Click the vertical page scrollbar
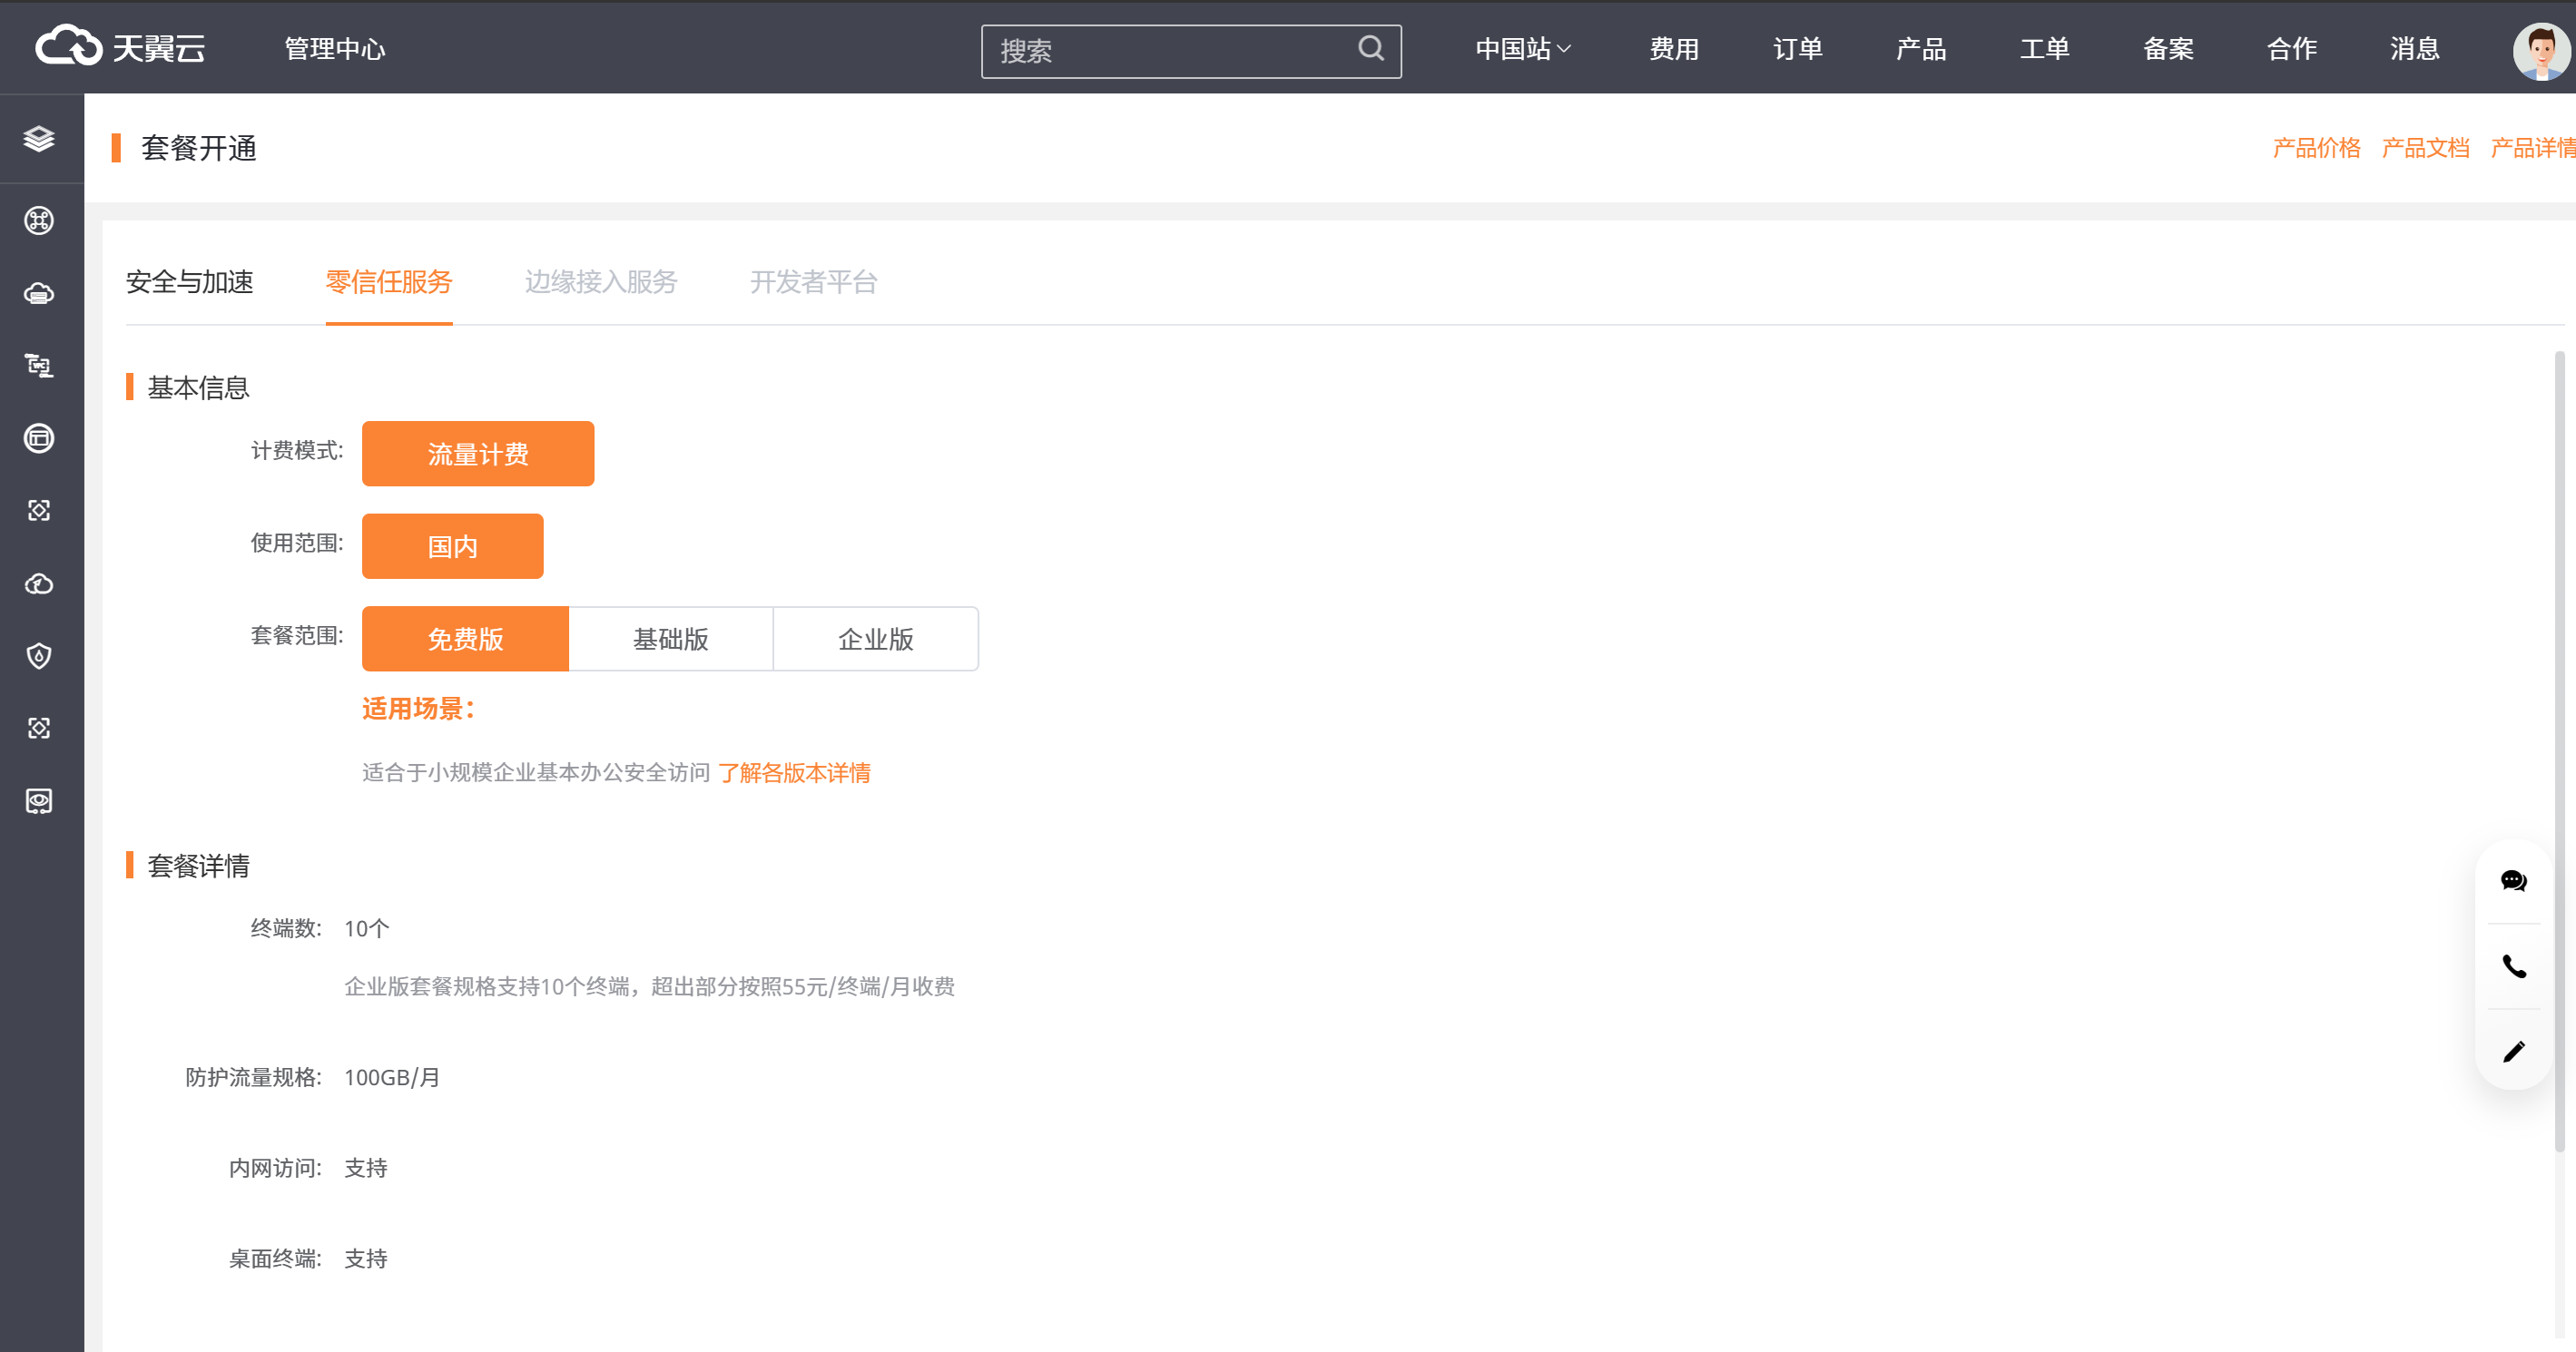Image resolution: width=2576 pixels, height=1352 pixels. tap(2560, 750)
